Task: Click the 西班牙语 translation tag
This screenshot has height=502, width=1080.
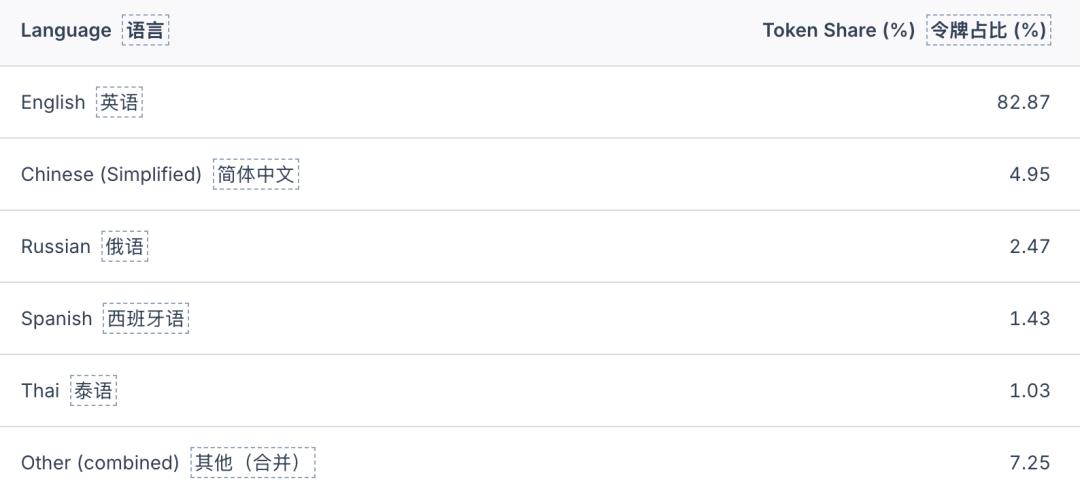Action: point(146,318)
